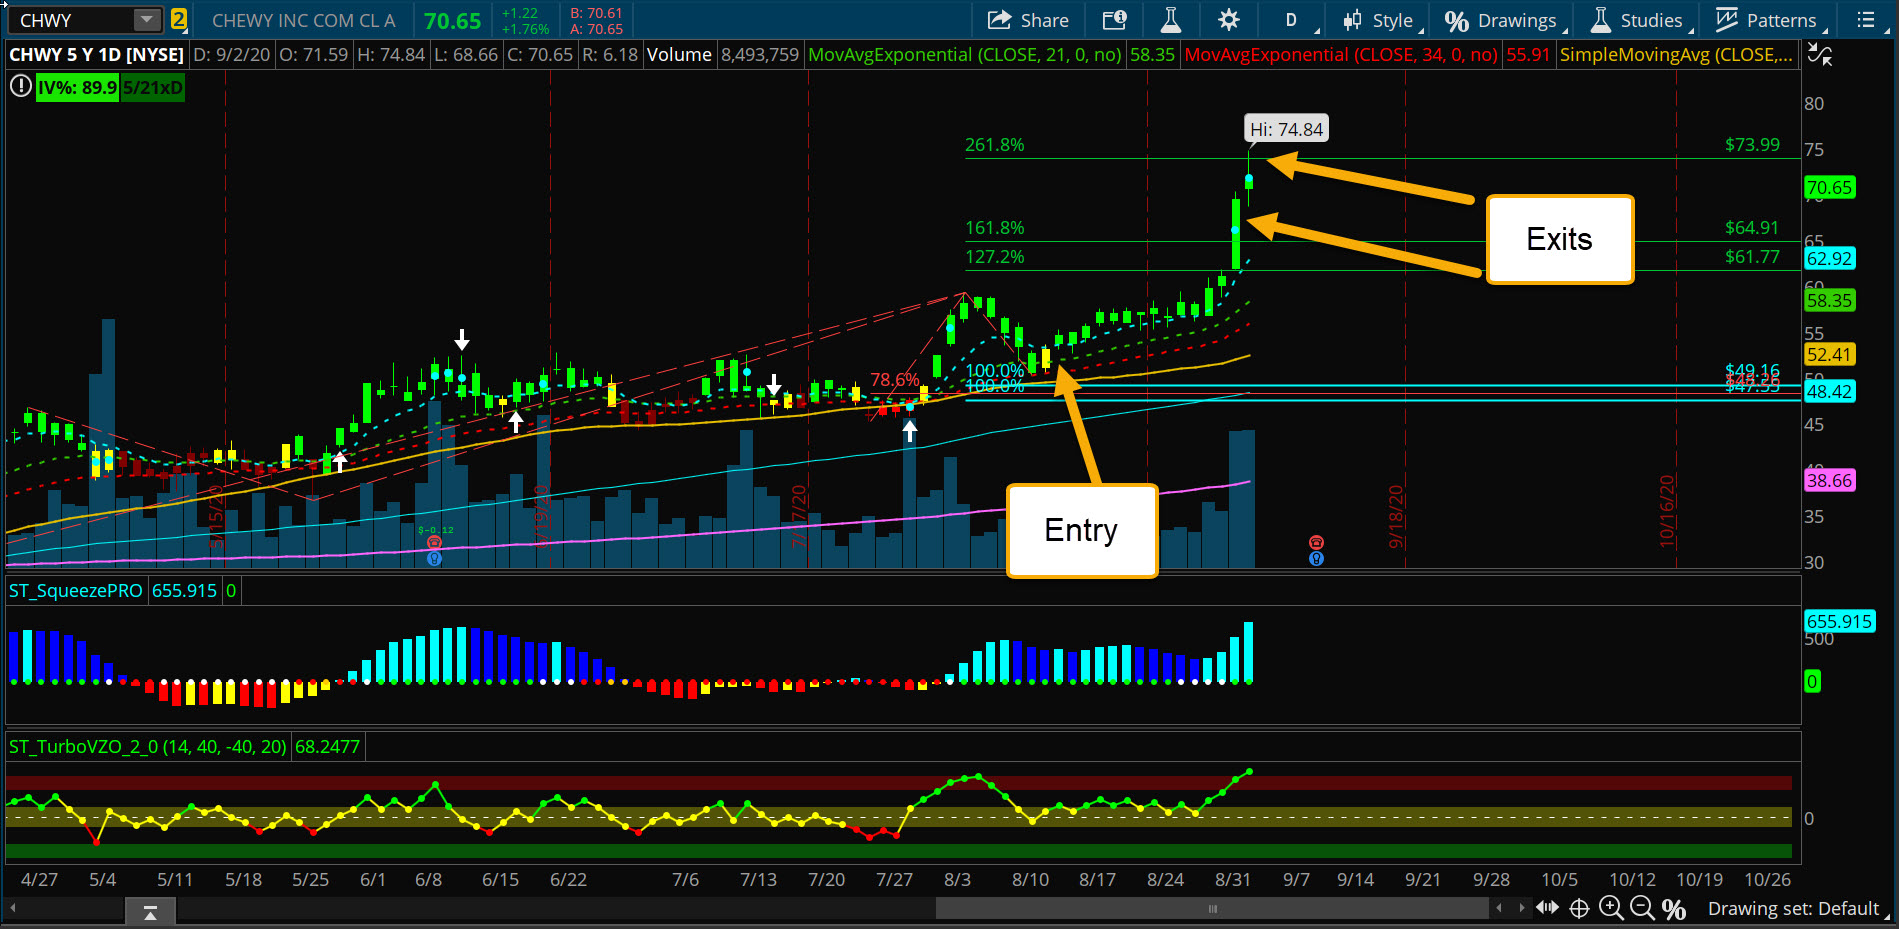
Task: Click the 10/16/20 expiration marker
Action: [x=1667, y=511]
